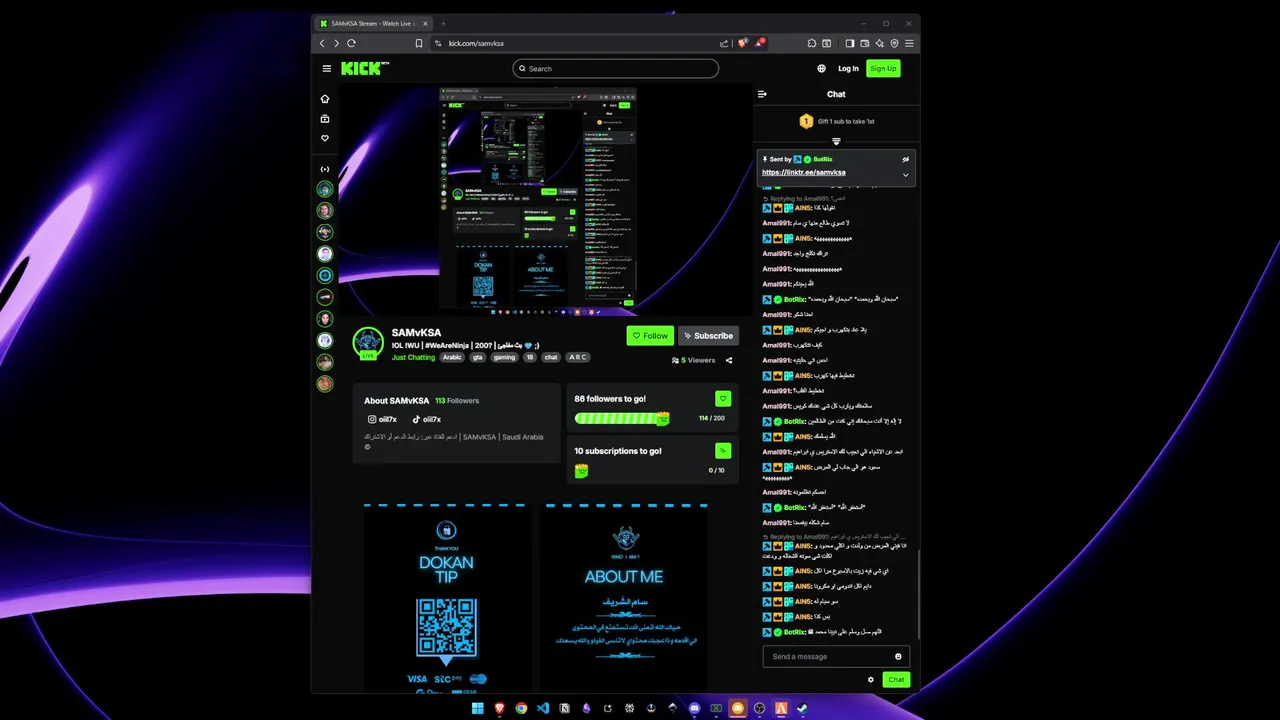Open the Kick sidebar hamburger menu
The height and width of the screenshot is (720, 1280).
point(326,68)
